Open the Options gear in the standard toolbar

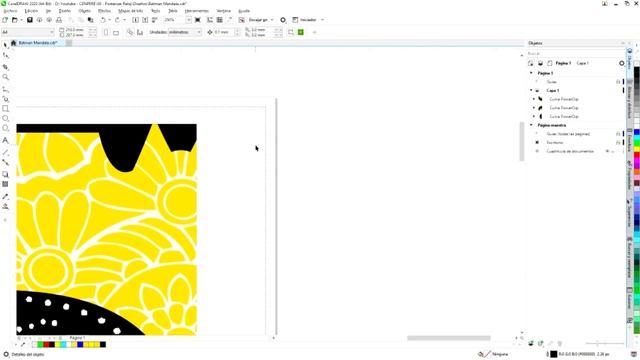click(283, 20)
